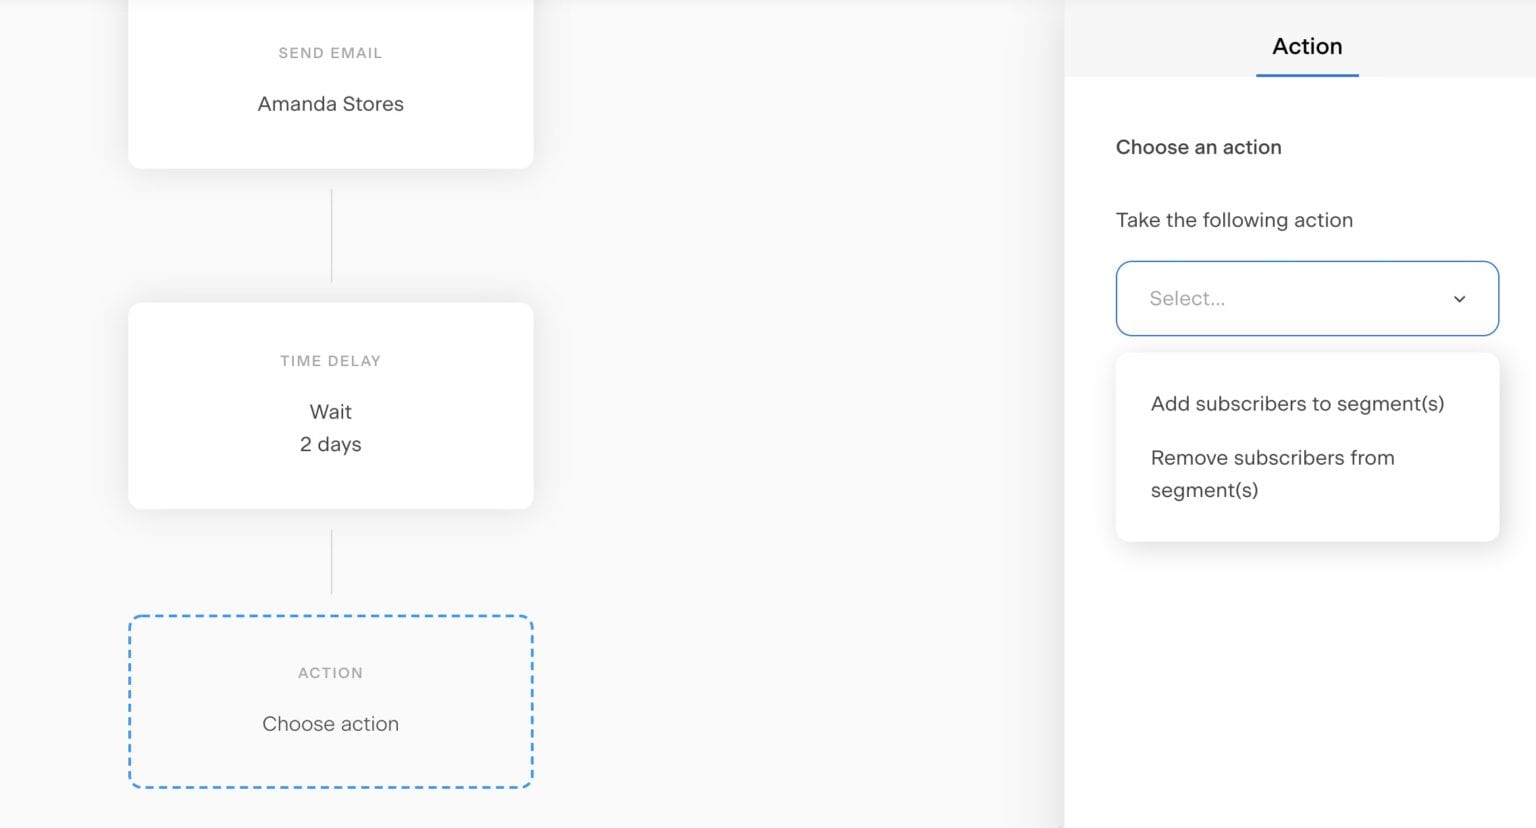Select the Choose action placeholder

click(330, 723)
